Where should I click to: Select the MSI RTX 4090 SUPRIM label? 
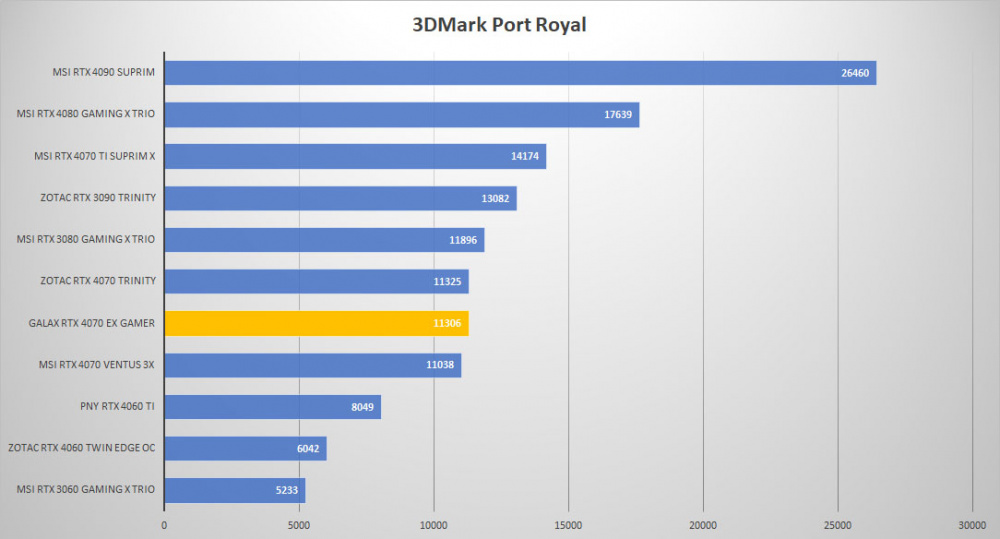pyautogui.click(x=103, y=72)
